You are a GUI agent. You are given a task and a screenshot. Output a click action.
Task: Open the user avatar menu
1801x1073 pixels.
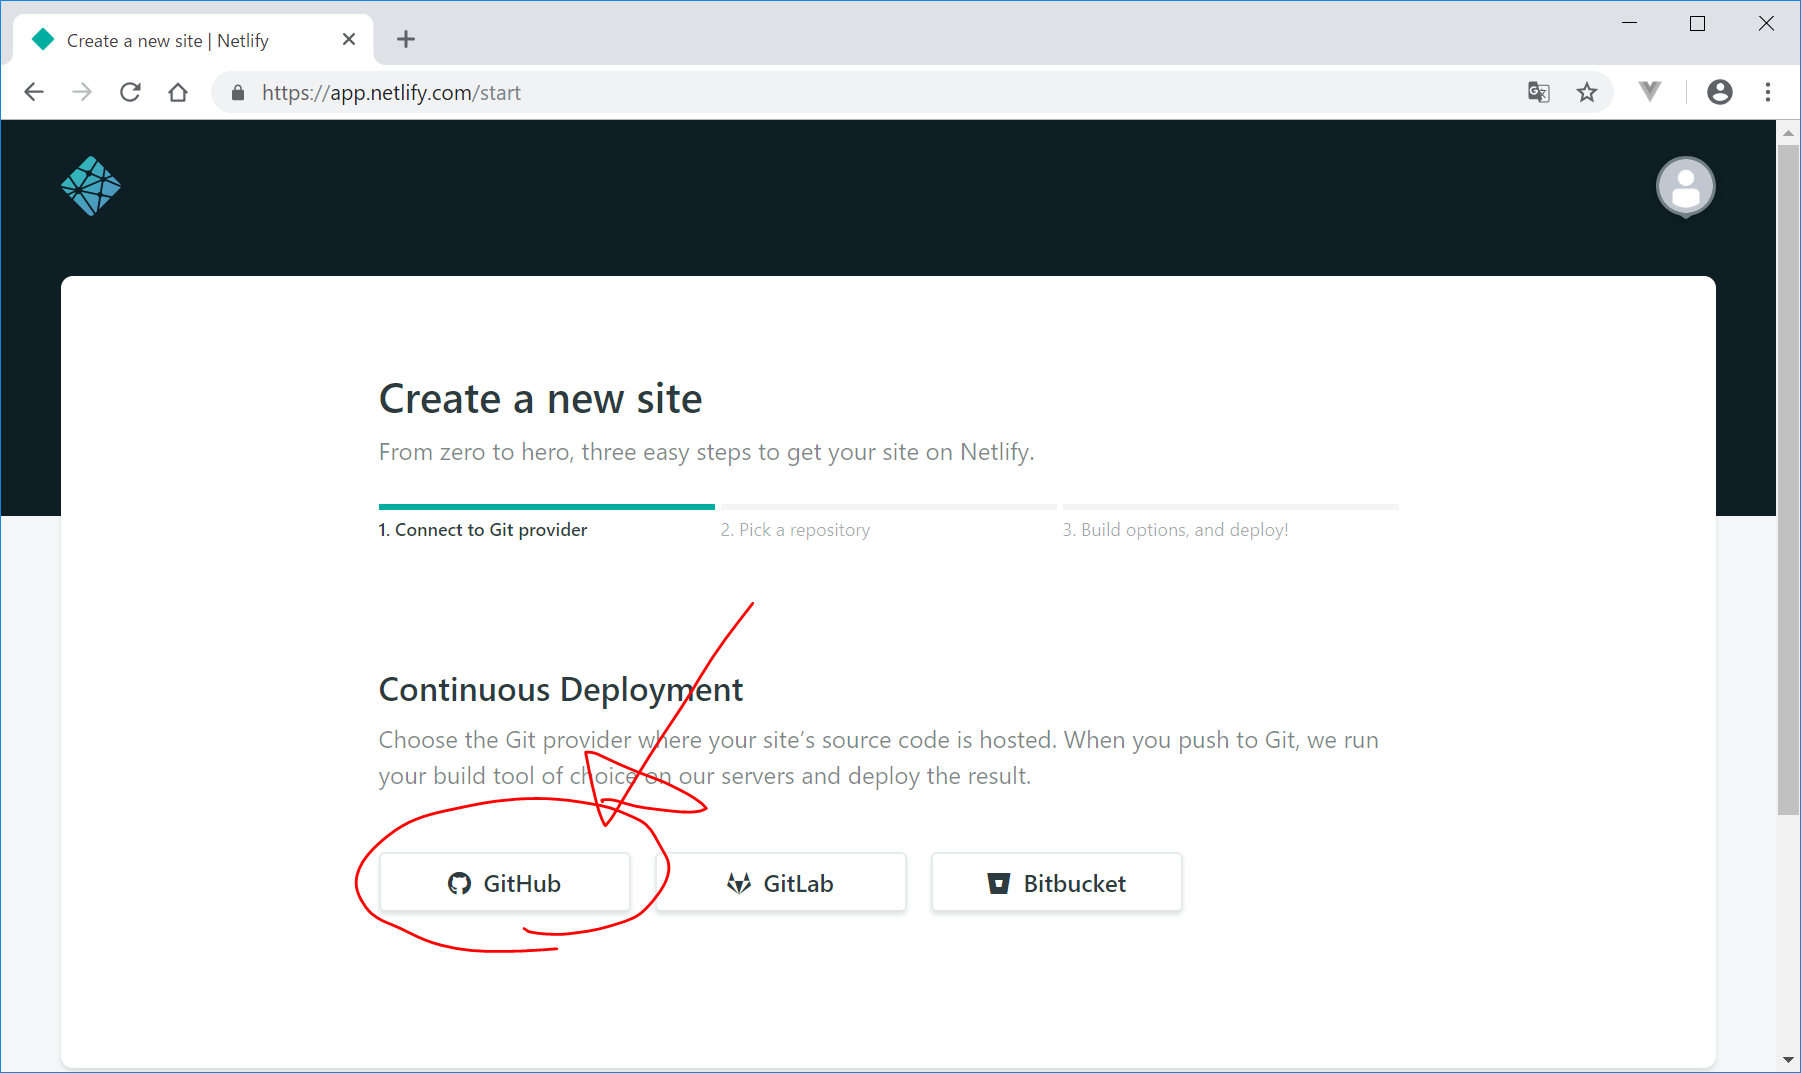1685,187
